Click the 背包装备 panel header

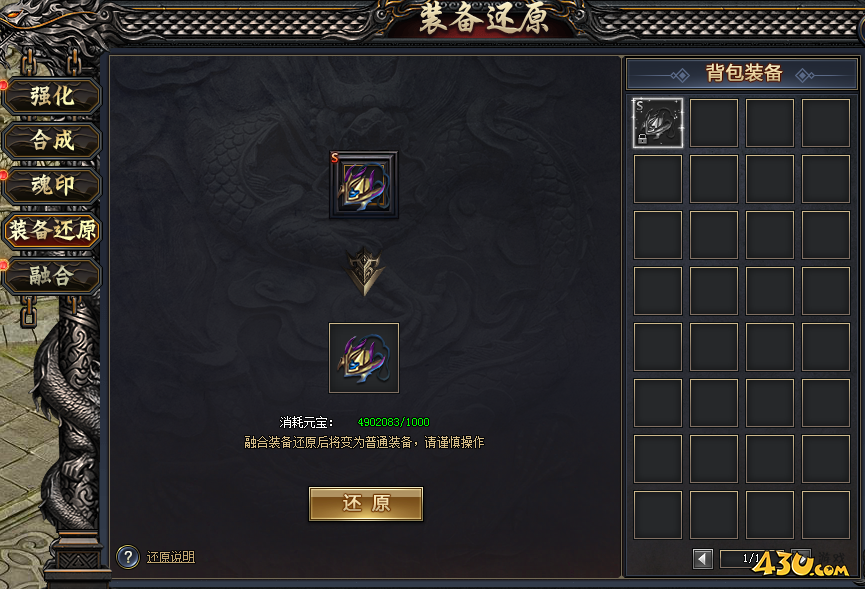pos(742,74)
